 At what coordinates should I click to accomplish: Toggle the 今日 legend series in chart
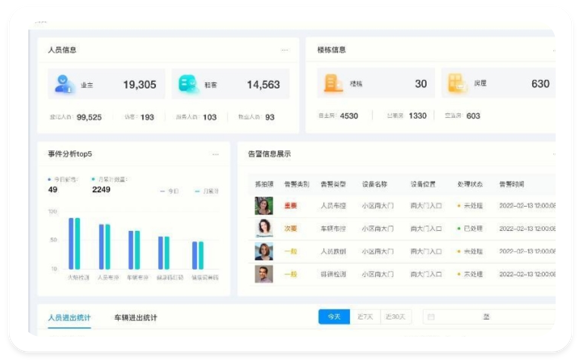point(169,191)
